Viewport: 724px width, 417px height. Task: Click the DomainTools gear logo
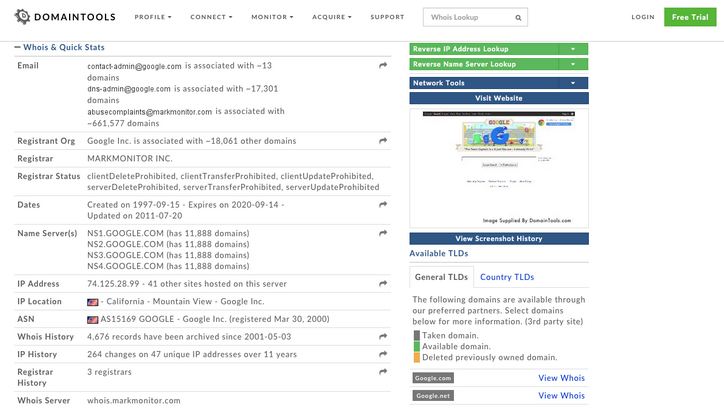pyautogui.click(x=22, y=17)
